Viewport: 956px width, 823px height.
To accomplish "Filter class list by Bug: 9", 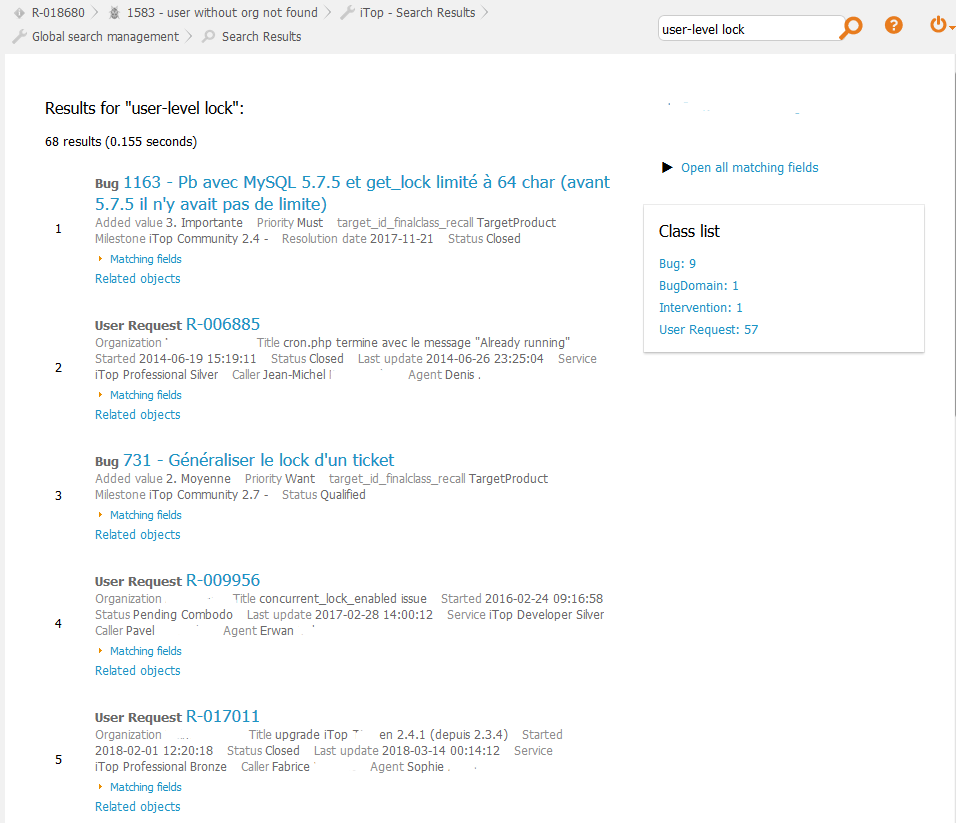I will (677, 263).
